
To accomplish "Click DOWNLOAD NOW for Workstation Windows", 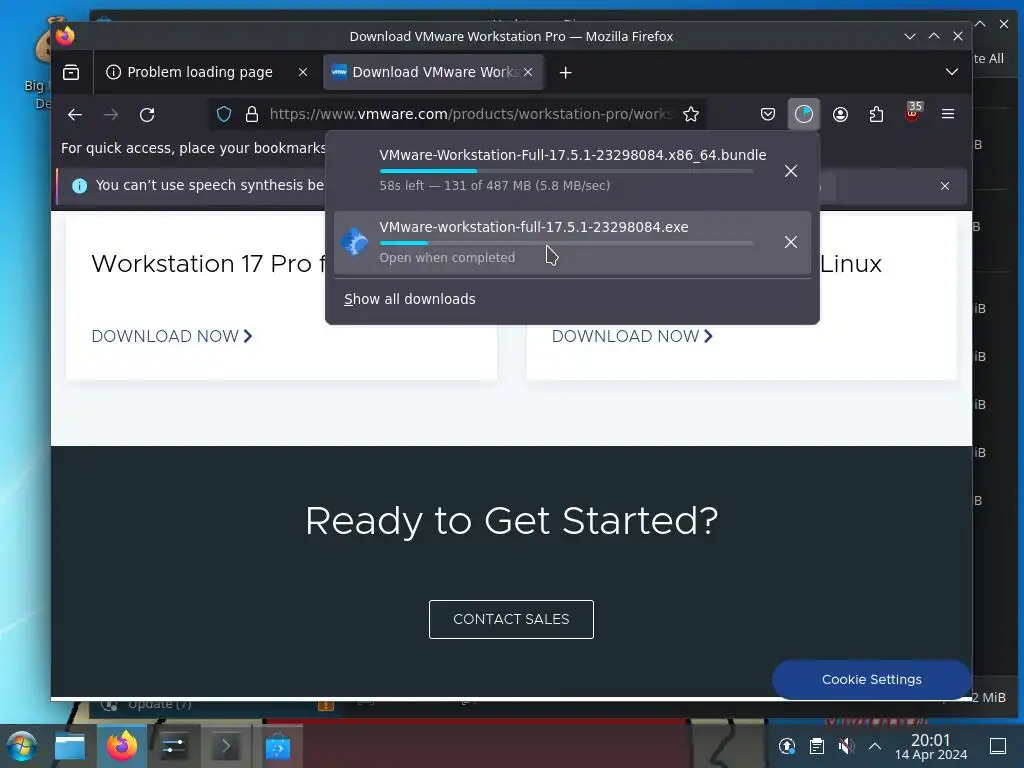I will (172, 336).
